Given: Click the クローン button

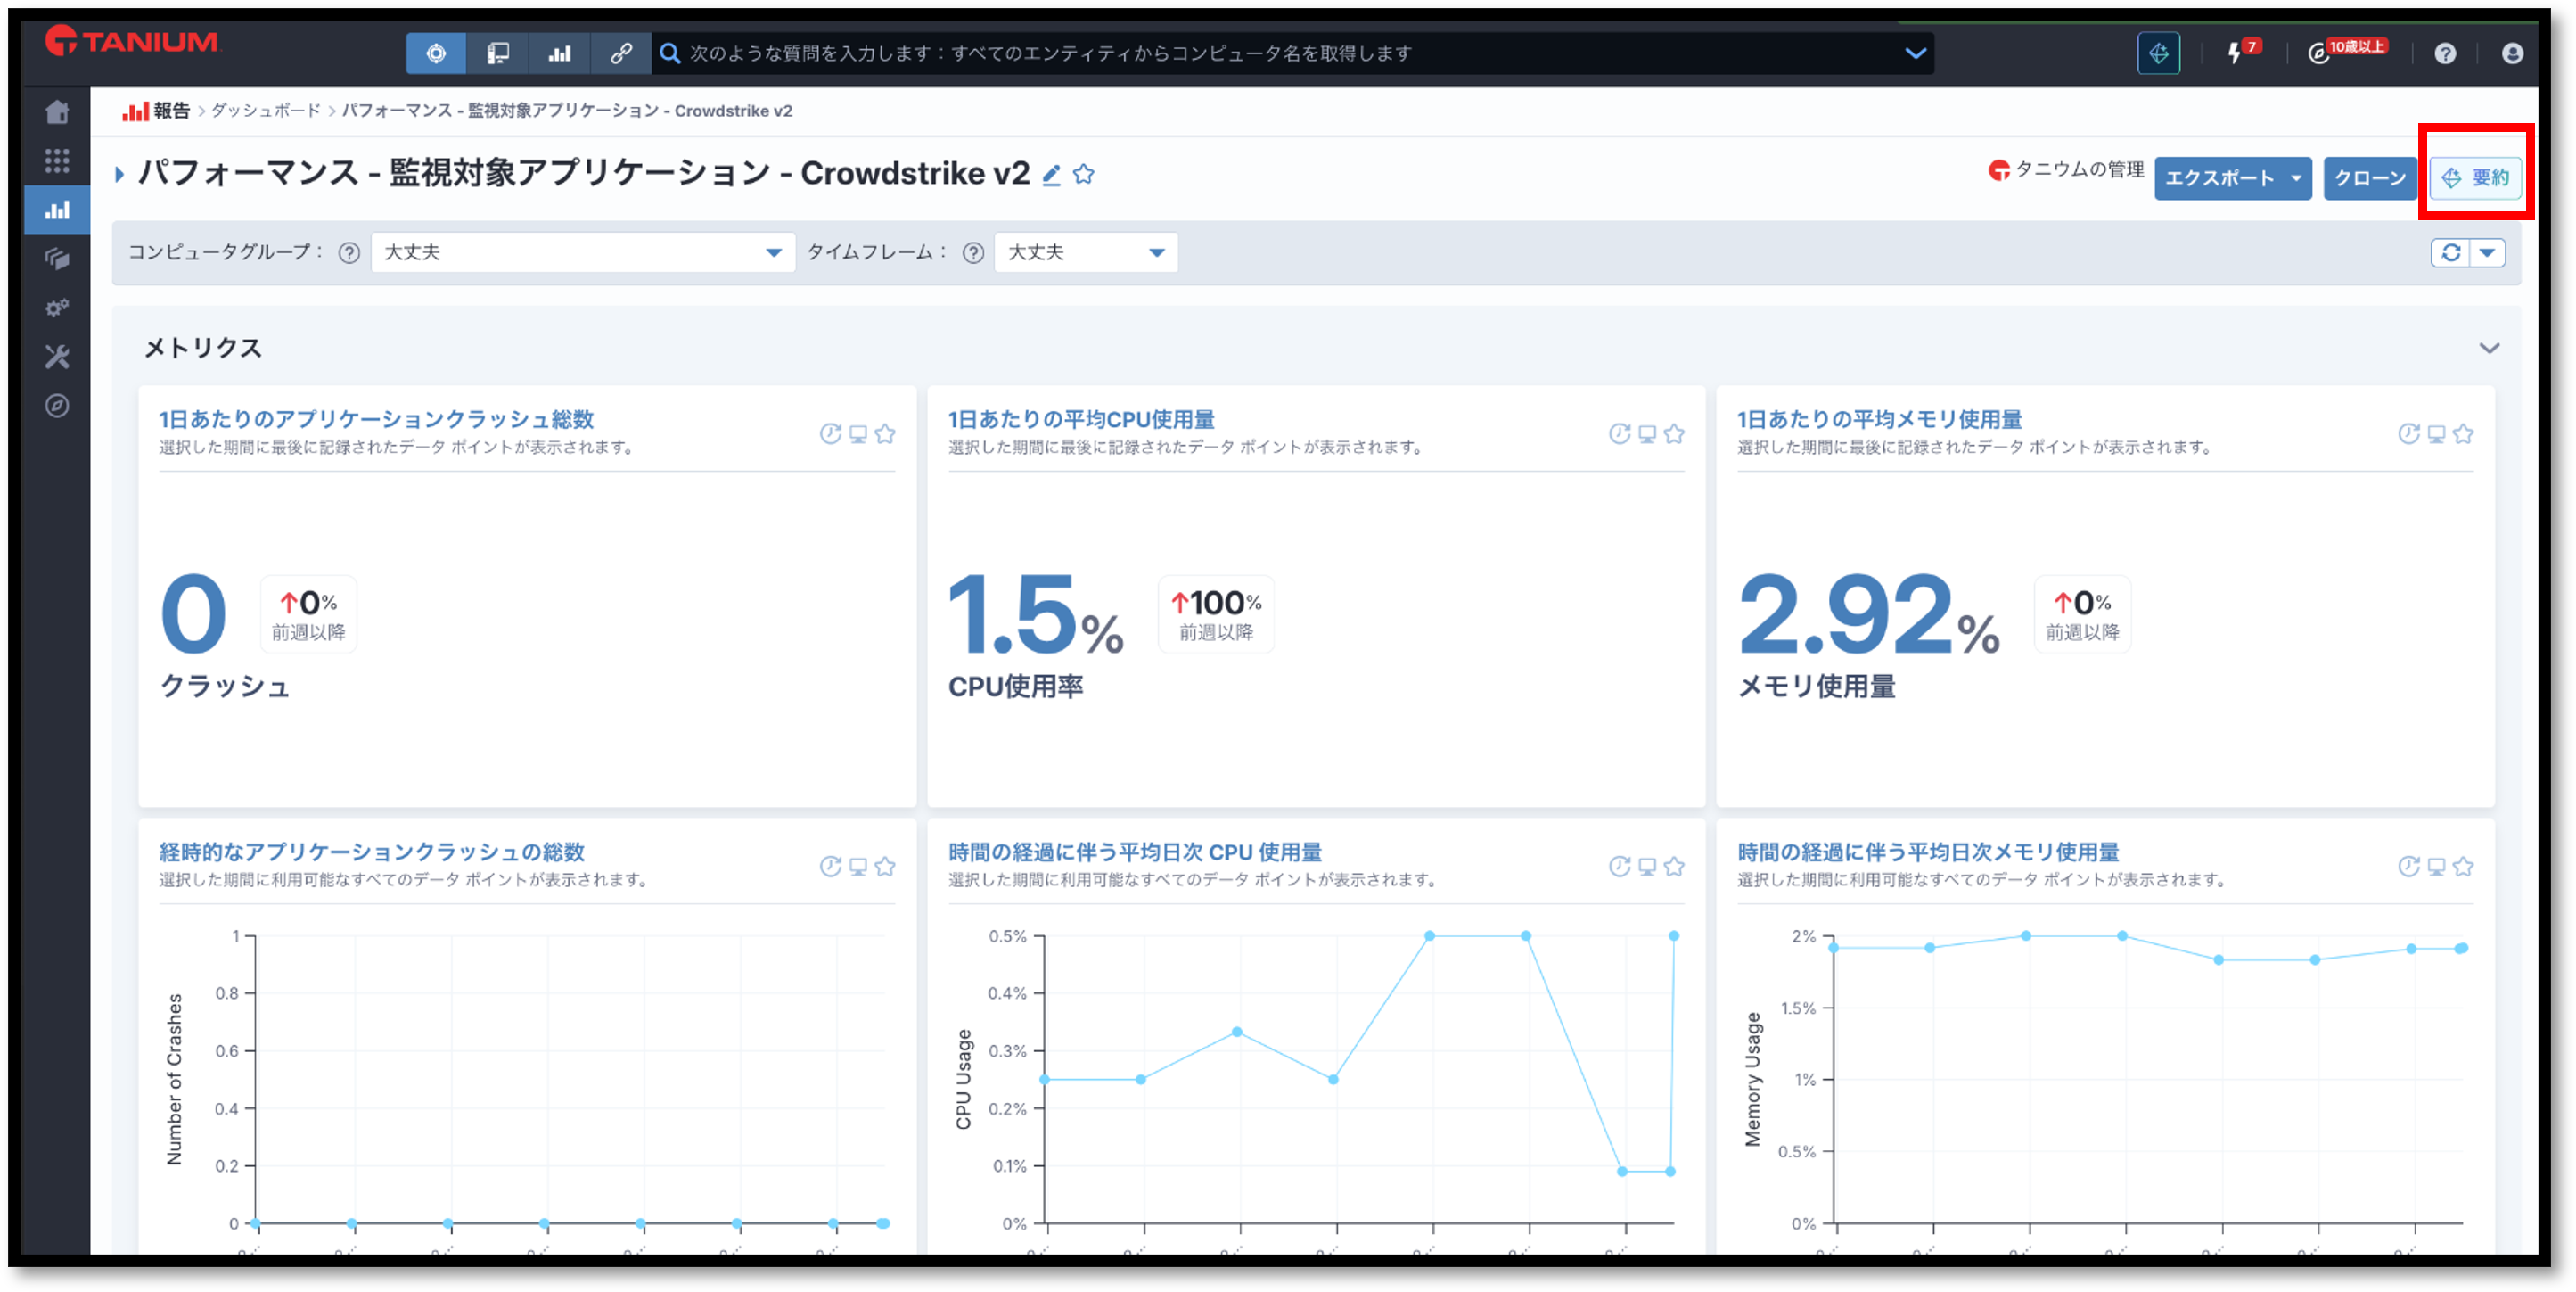Looking at the screenshot, I should [x=2369, y=179].
